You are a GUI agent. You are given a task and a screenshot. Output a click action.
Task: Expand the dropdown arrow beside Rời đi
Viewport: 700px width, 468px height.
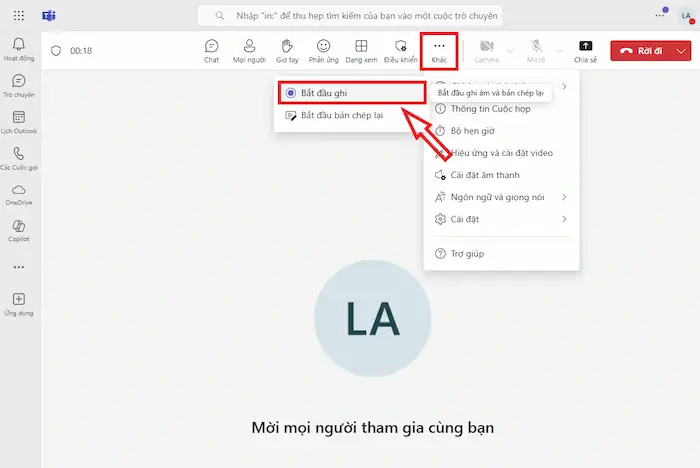681,50
